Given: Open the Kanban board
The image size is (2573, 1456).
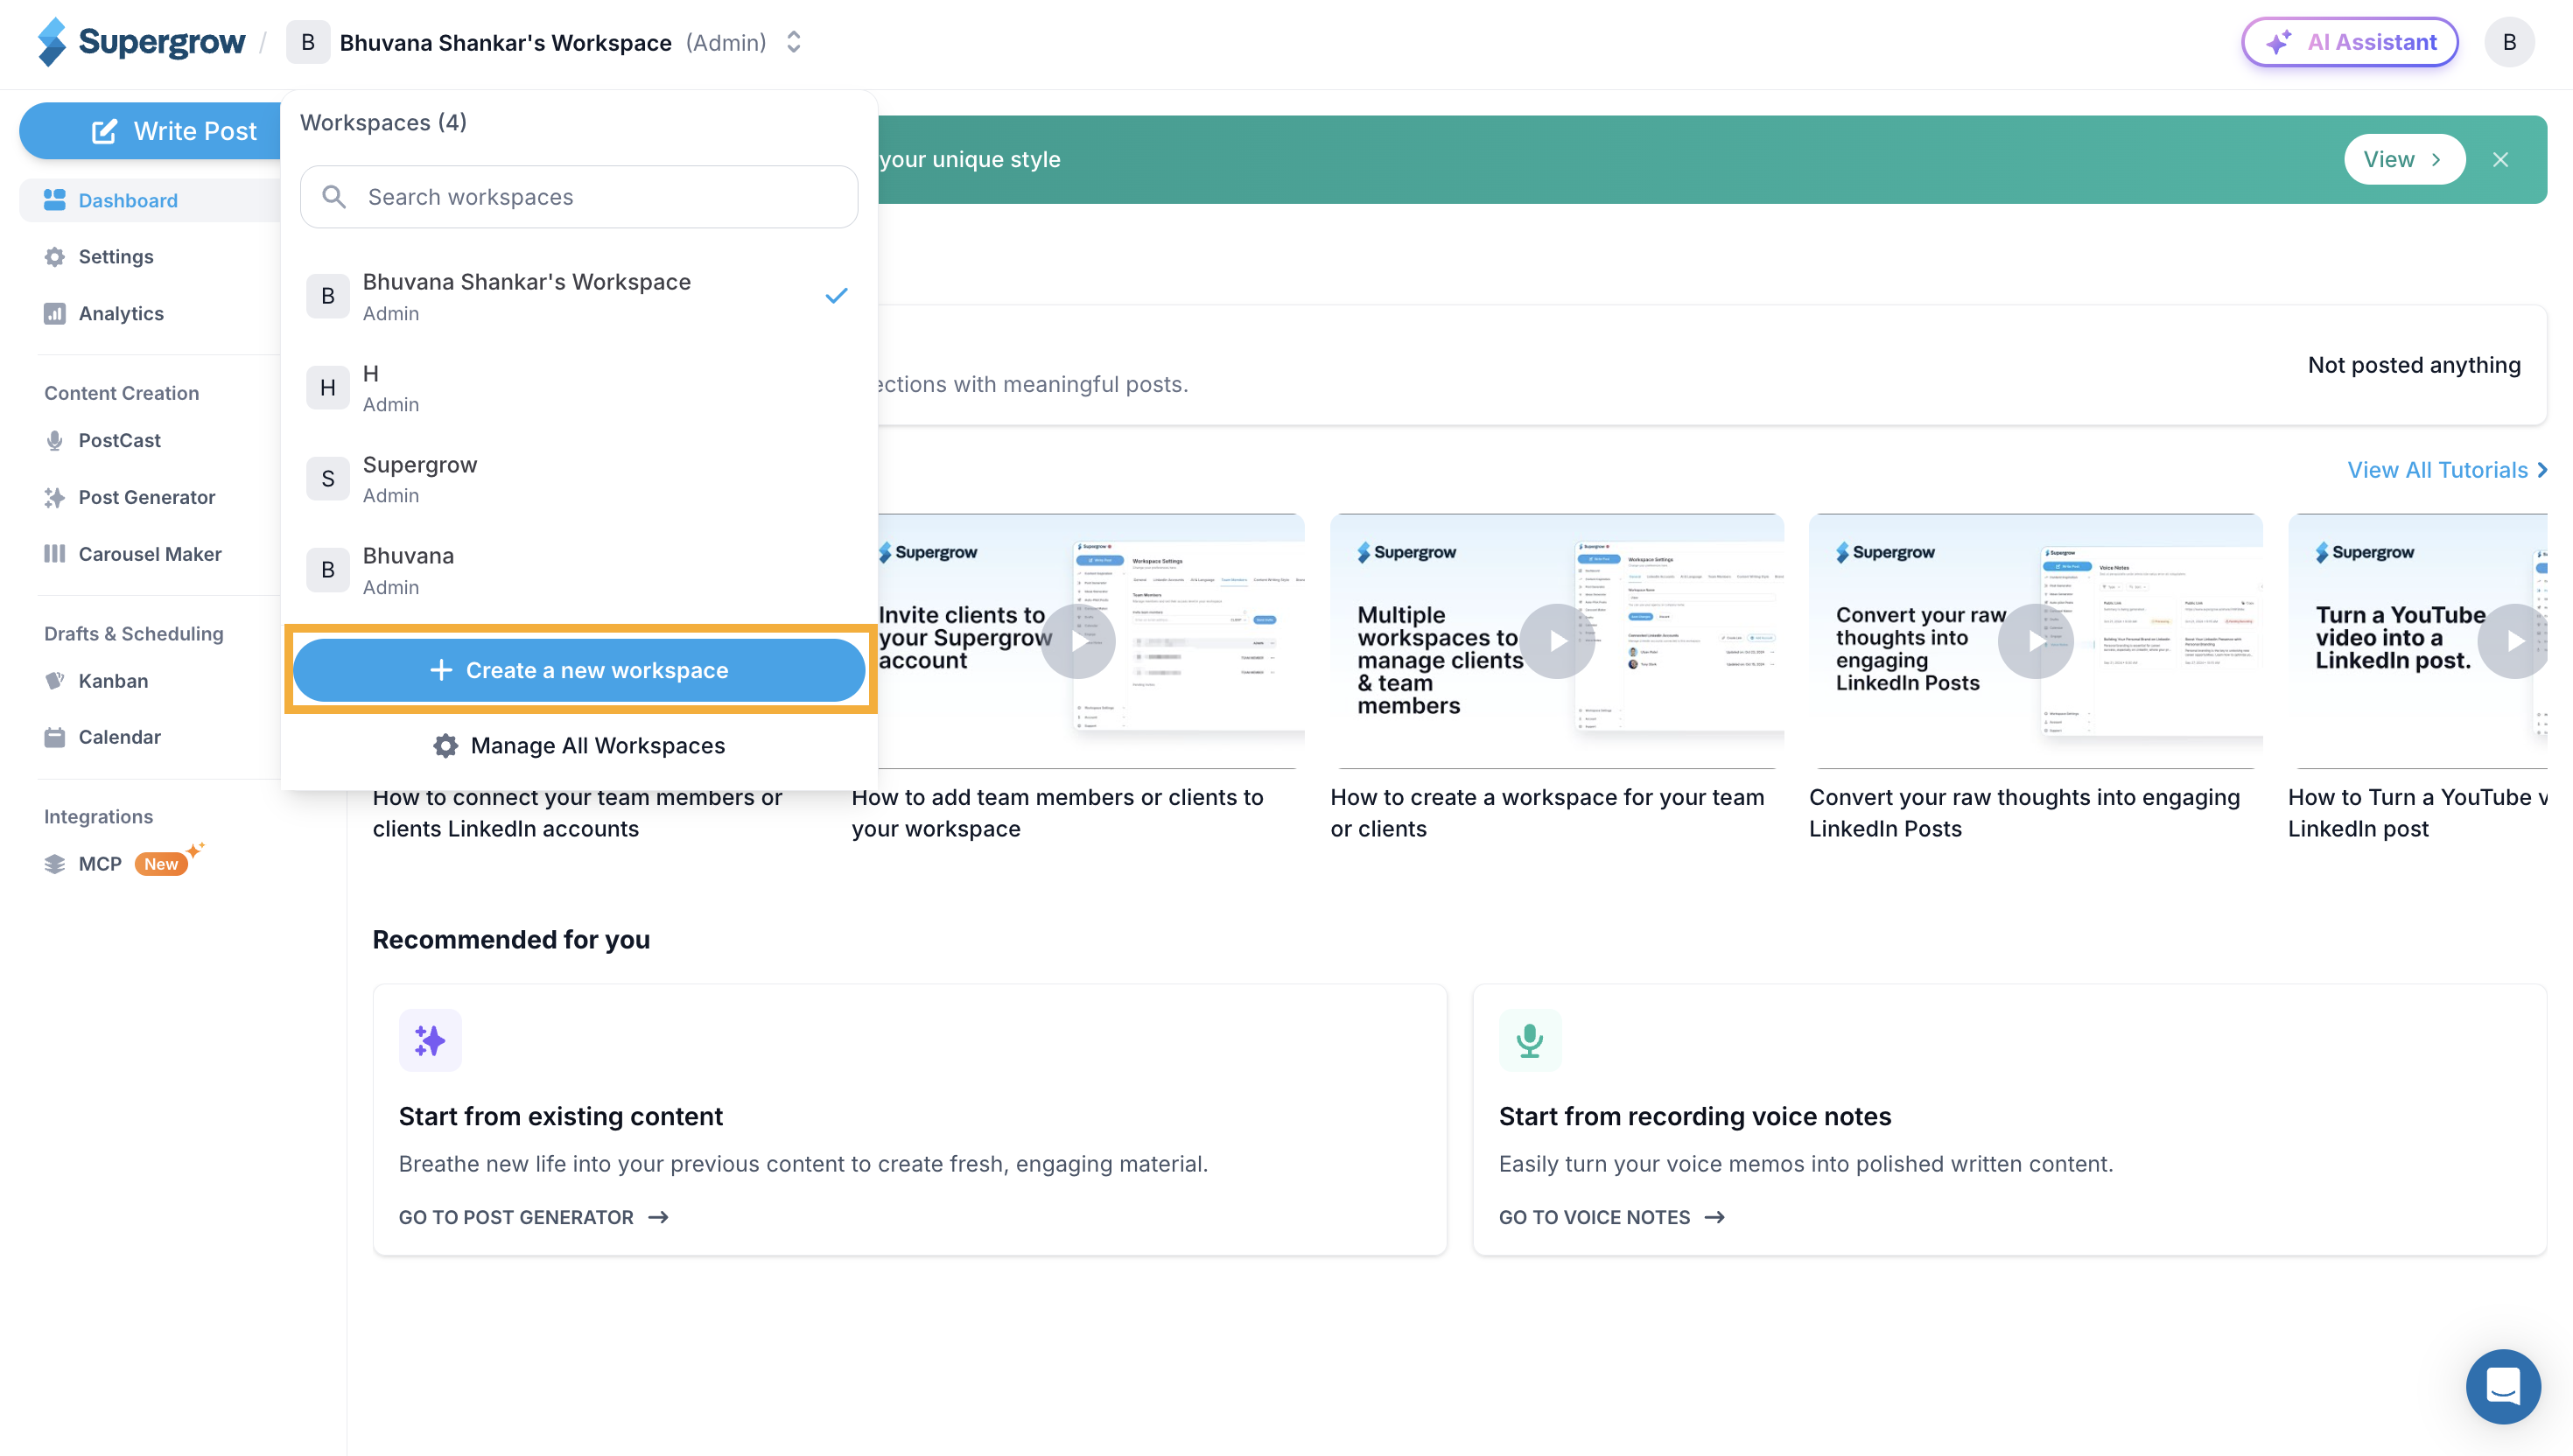Looking at the screenshot, I should click(96, 680).
